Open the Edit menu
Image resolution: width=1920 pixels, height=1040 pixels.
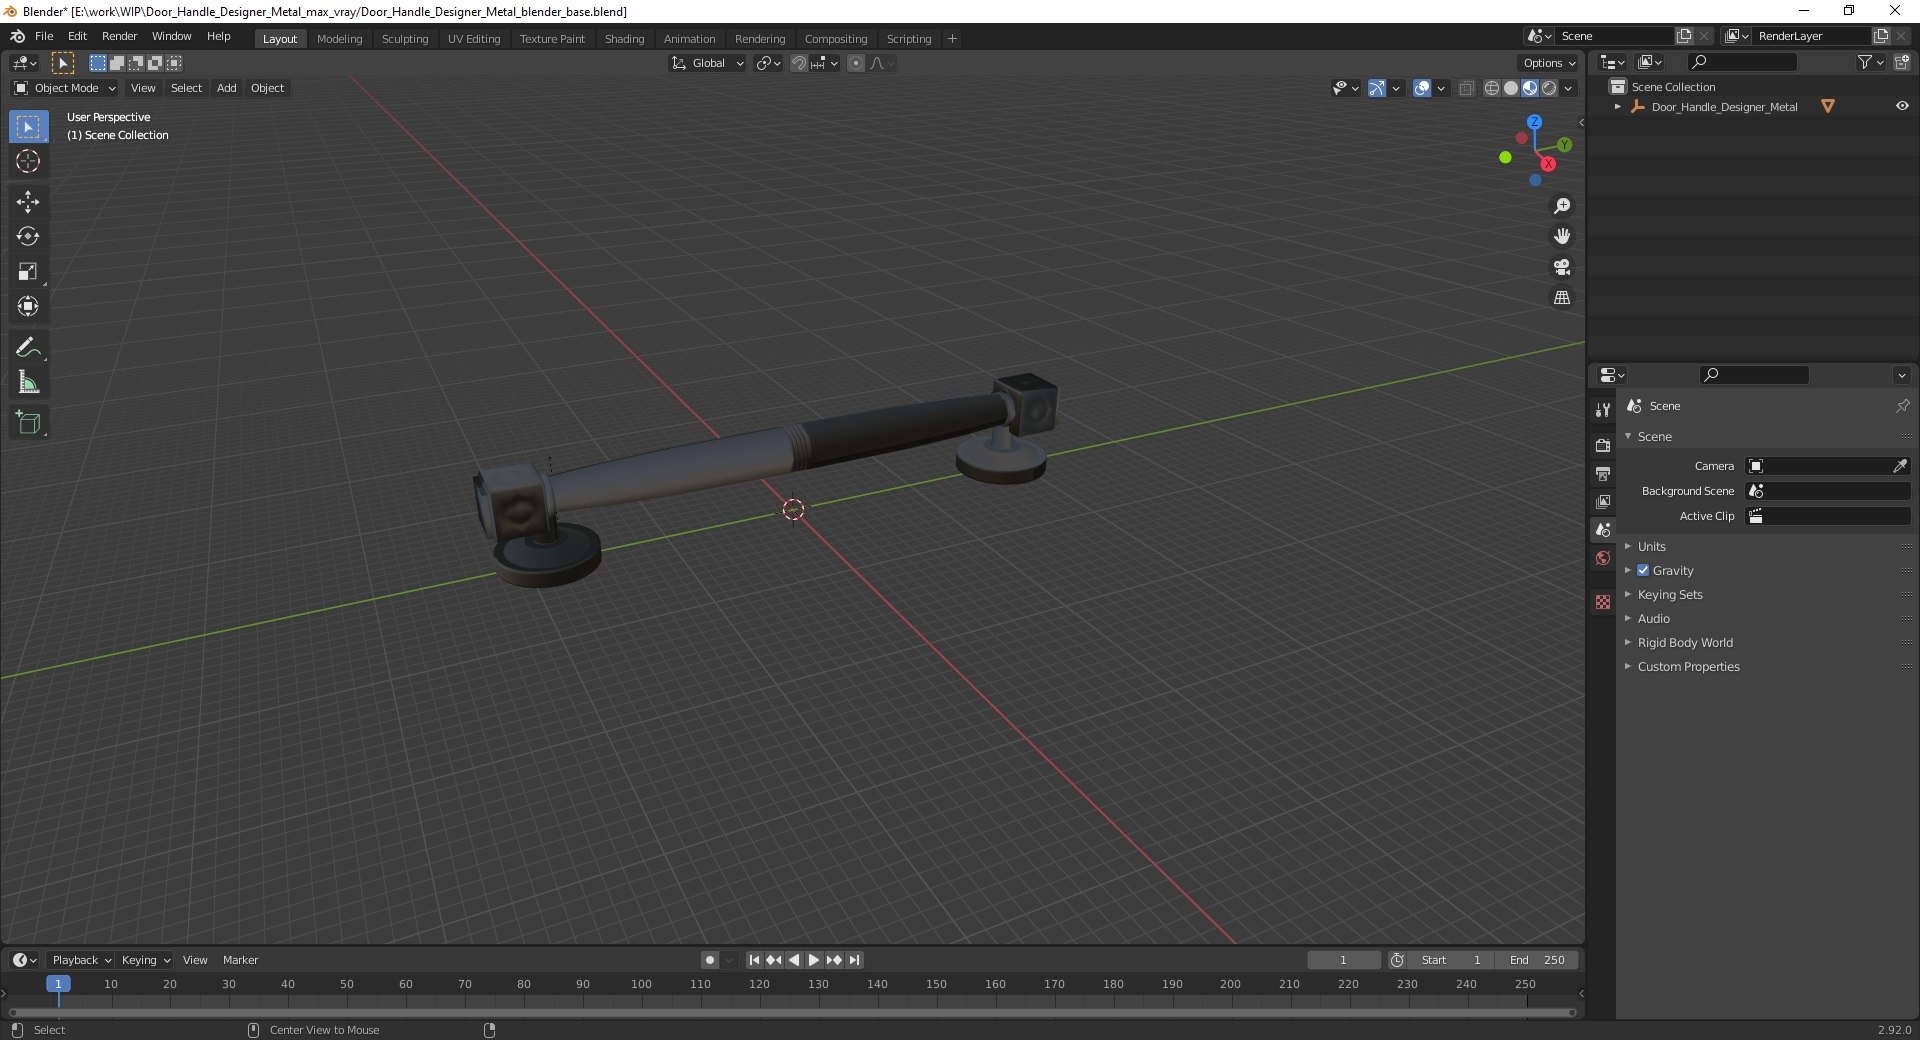(77, 36)
